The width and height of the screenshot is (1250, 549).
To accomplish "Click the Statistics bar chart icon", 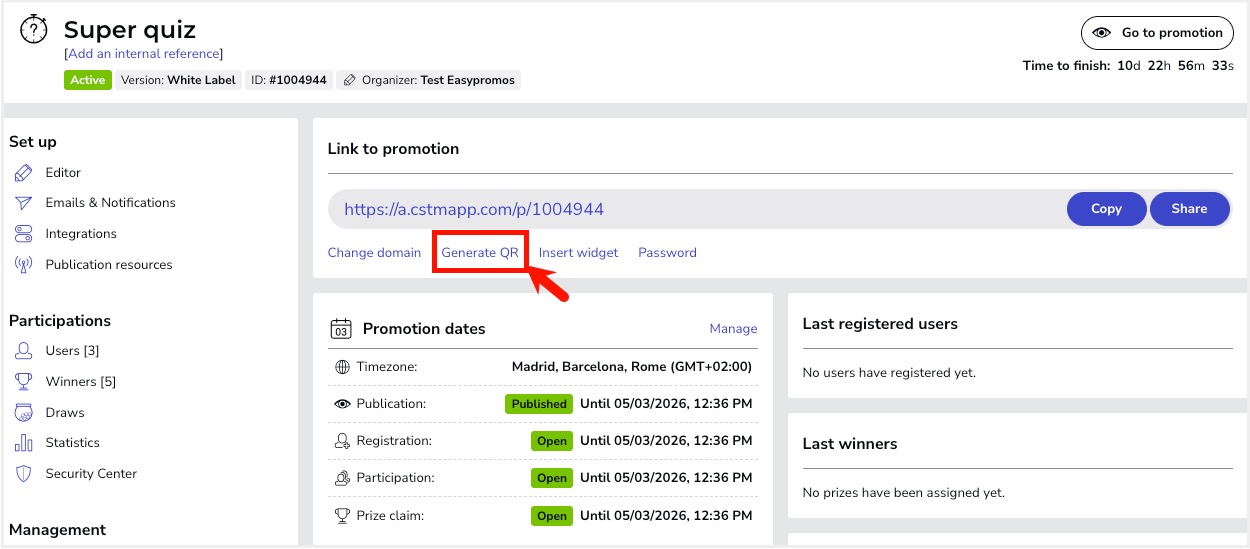I will click(24, 443).
